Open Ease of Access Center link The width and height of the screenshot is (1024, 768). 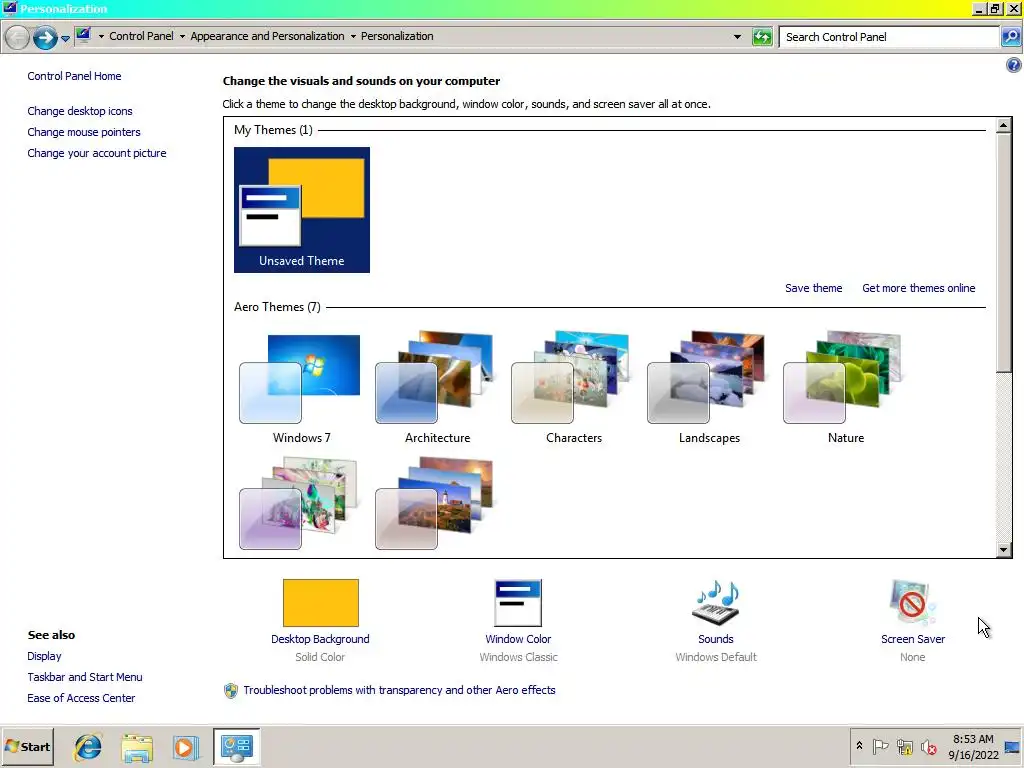click(x=81, y=697)
